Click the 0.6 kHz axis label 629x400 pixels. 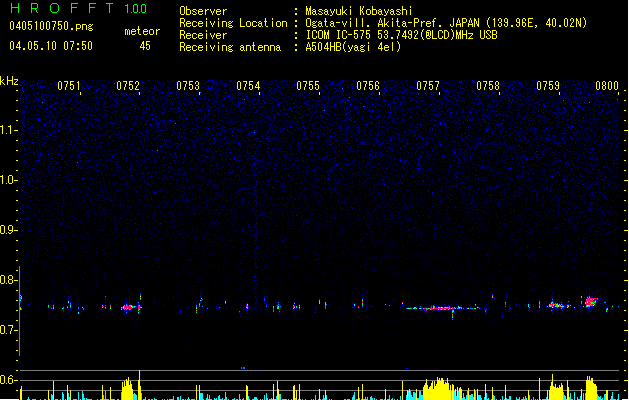pyautogui.click(x=8, y=380)
